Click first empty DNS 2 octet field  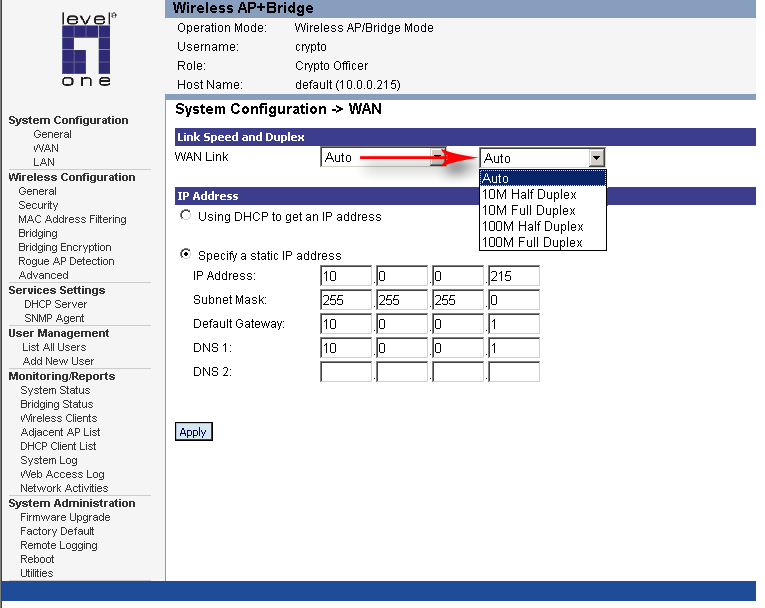point(346,371)
